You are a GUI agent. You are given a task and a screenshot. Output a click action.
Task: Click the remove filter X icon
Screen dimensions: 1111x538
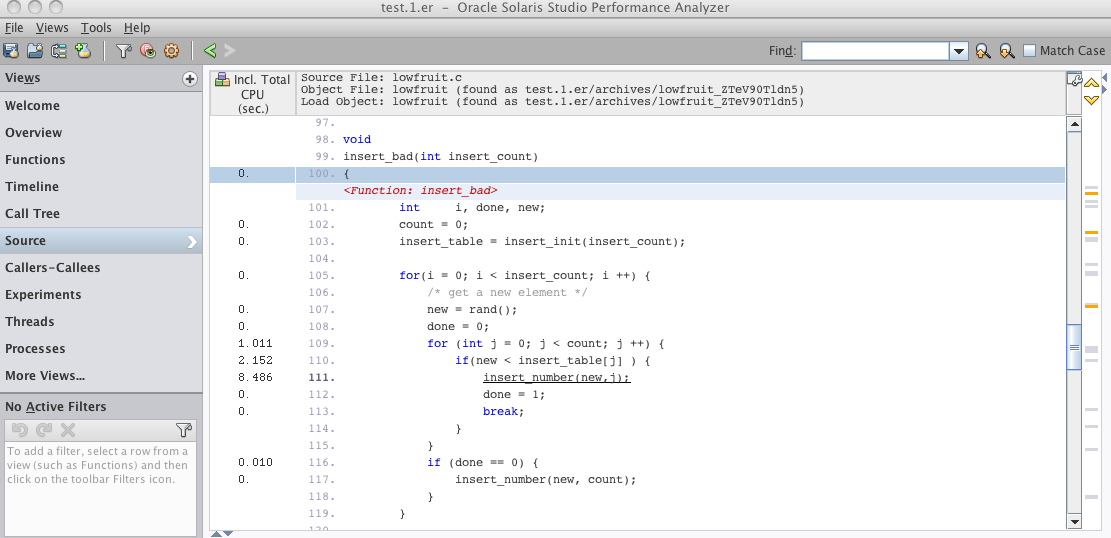(67, 430)
